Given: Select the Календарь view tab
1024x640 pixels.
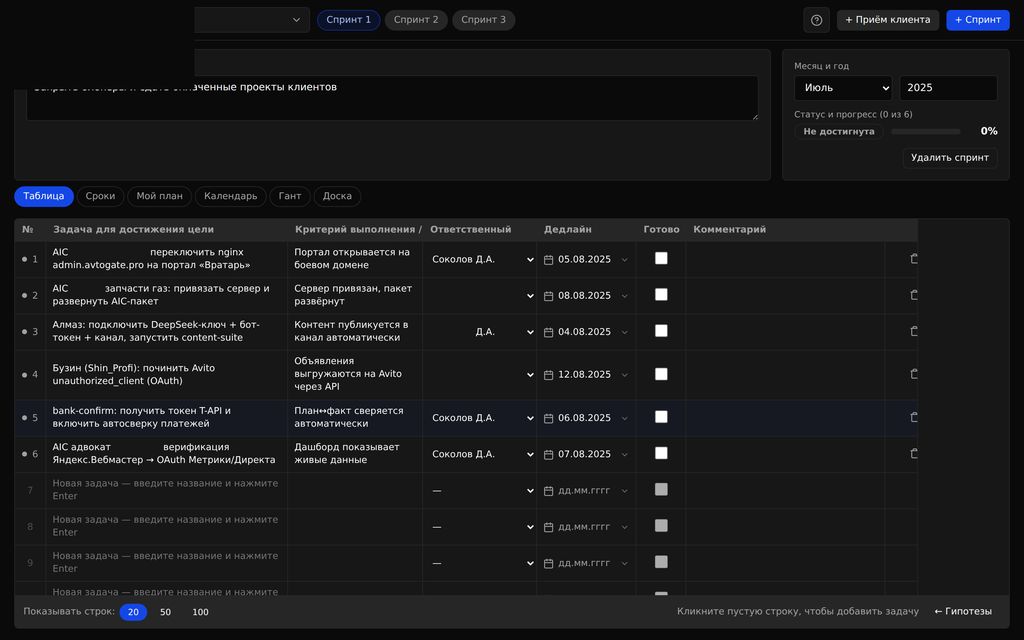Looking at the screenshot, I should pyautogui.click(x=231, y=196).
